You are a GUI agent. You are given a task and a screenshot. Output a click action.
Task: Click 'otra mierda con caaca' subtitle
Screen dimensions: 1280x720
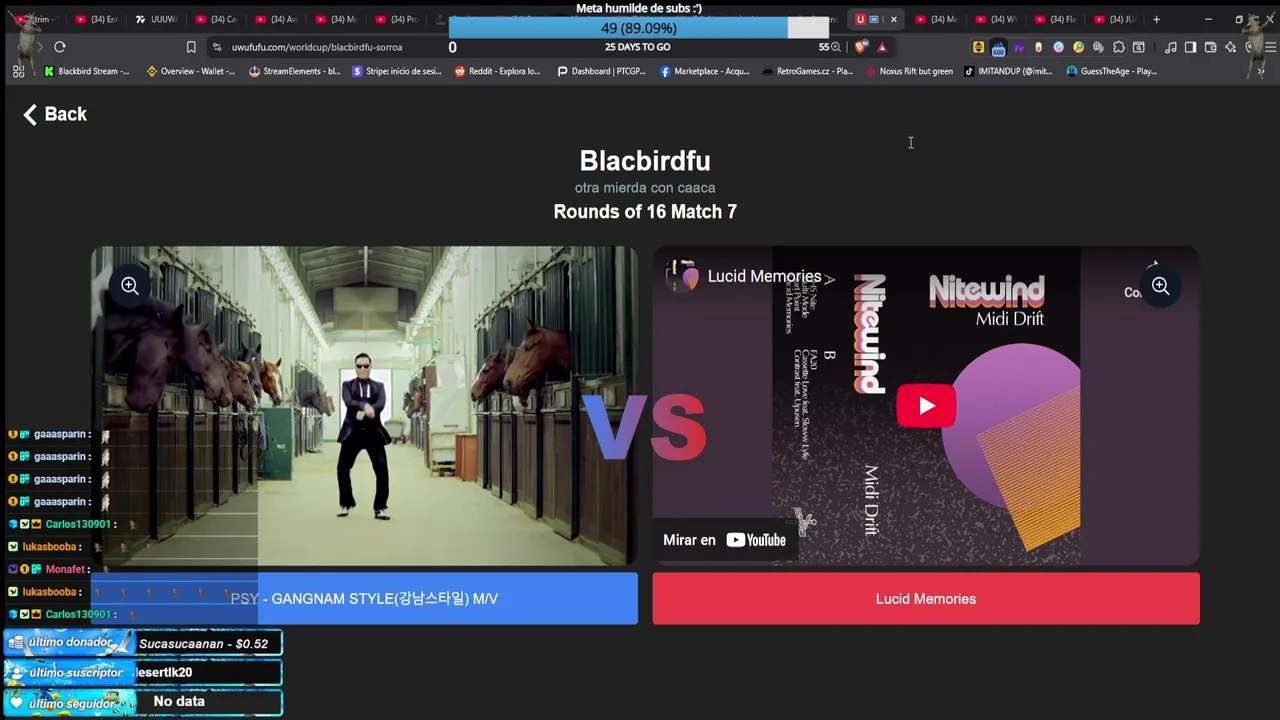645,187
